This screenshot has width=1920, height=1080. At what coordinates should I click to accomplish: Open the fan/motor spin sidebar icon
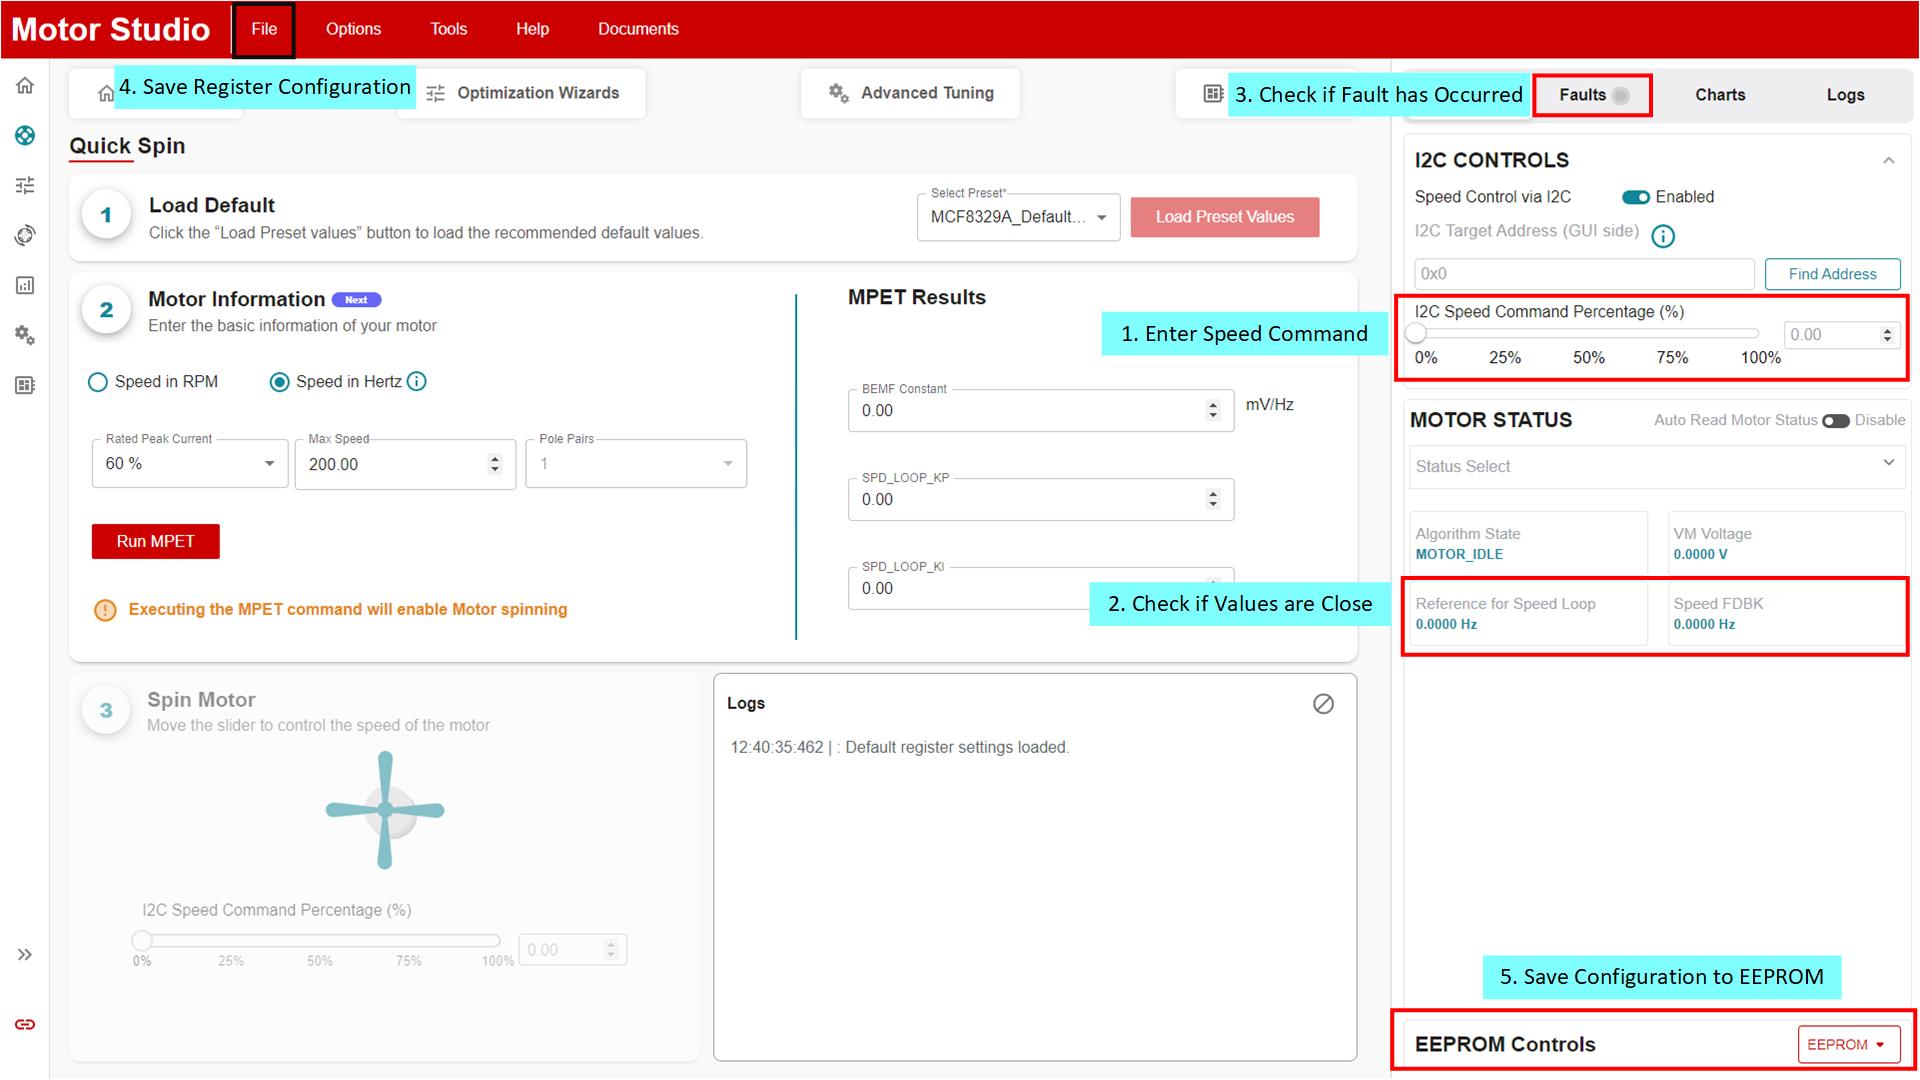(25, 136)
